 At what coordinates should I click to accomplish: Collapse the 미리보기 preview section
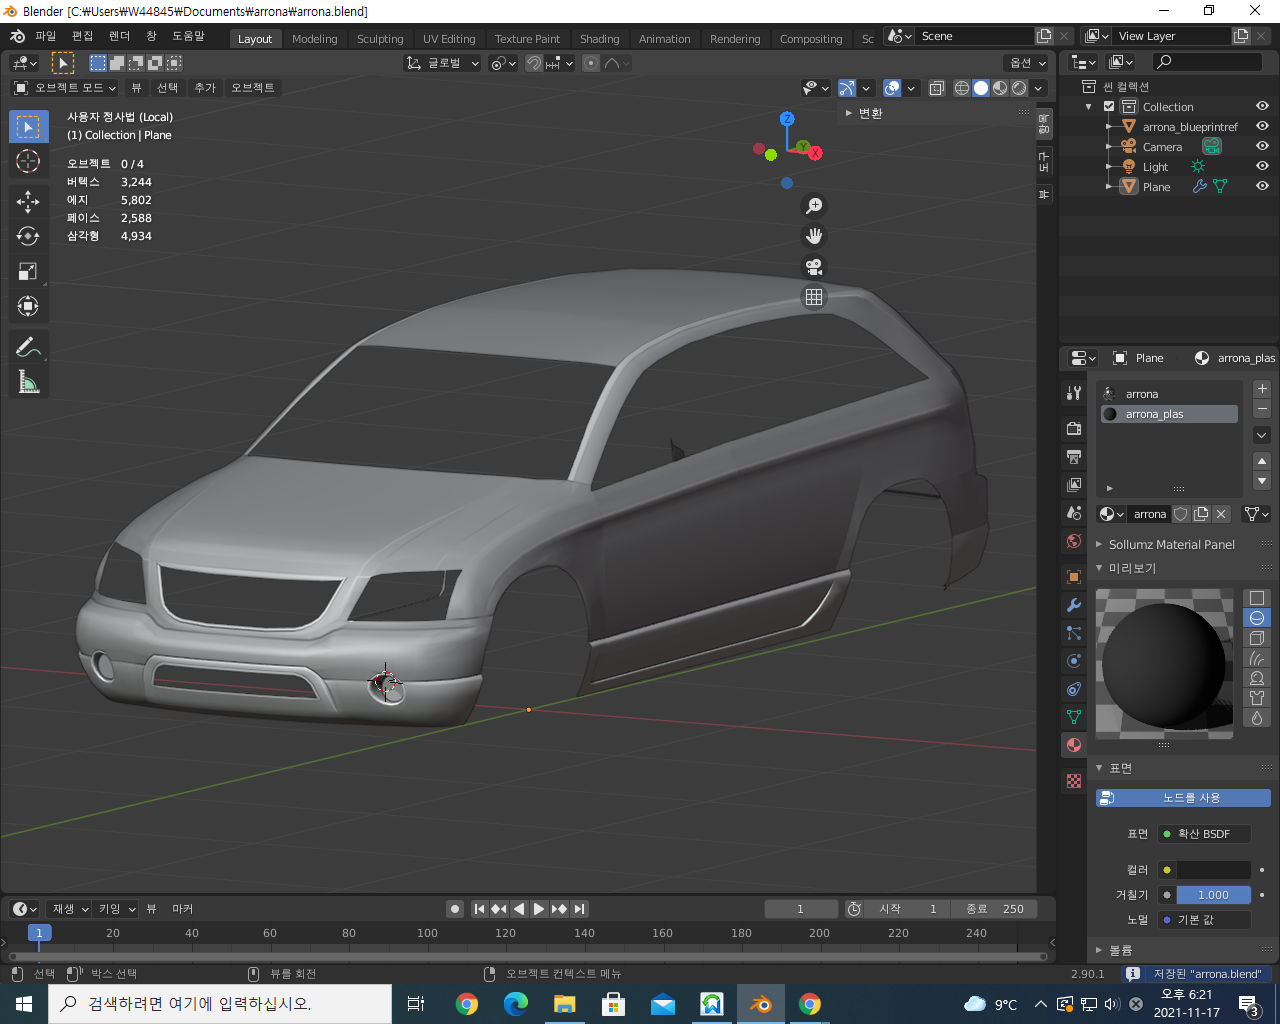point(1131,568)
